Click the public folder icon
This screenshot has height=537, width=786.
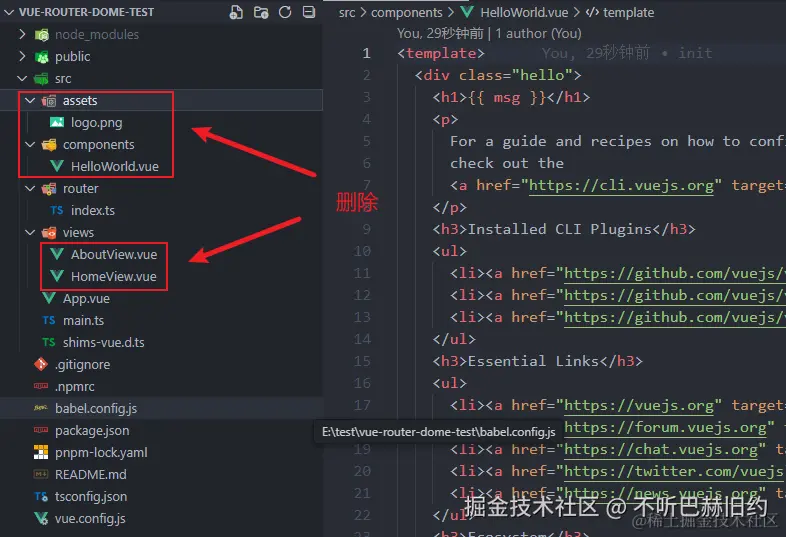[x=42, y=57]
